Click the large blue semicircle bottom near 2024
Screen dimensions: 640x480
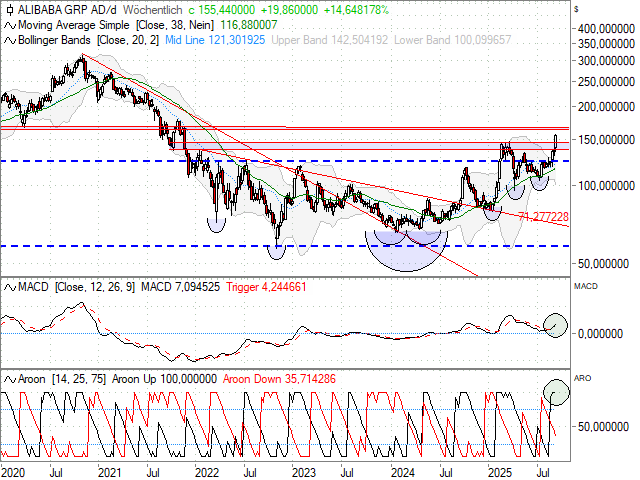[x=406, y=251]
